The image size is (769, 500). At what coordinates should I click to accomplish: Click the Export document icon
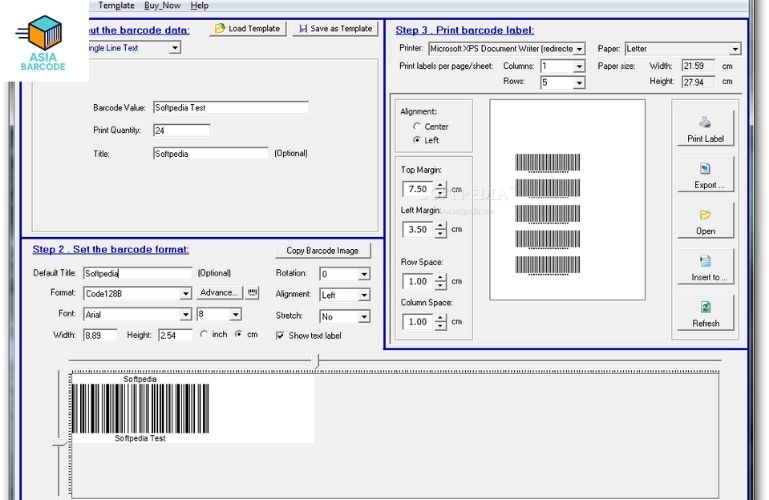705,169
